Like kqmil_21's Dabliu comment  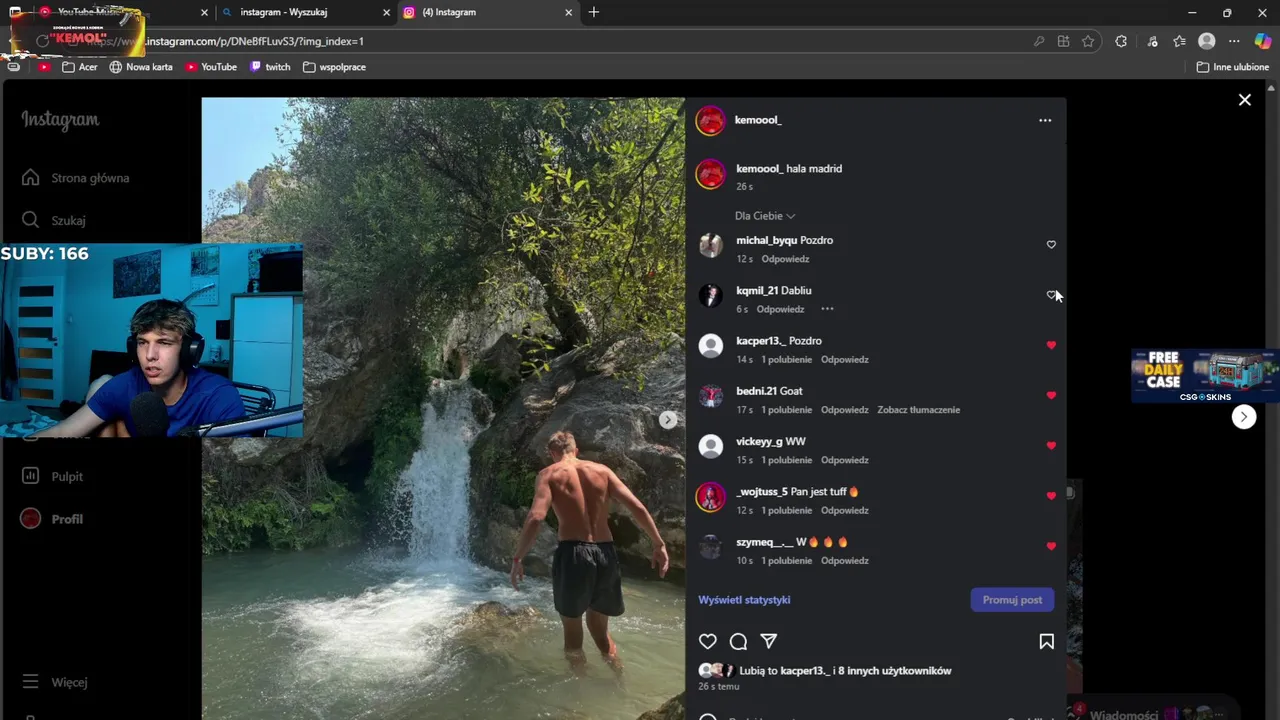click(x=1051, y=295)
